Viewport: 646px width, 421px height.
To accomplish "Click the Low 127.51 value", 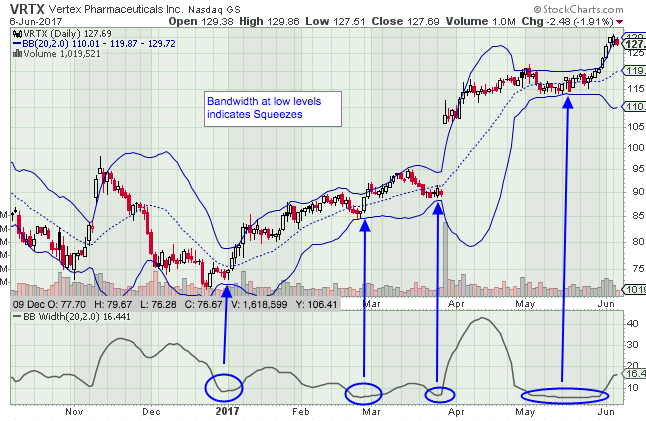I will [x=335, y=21].
